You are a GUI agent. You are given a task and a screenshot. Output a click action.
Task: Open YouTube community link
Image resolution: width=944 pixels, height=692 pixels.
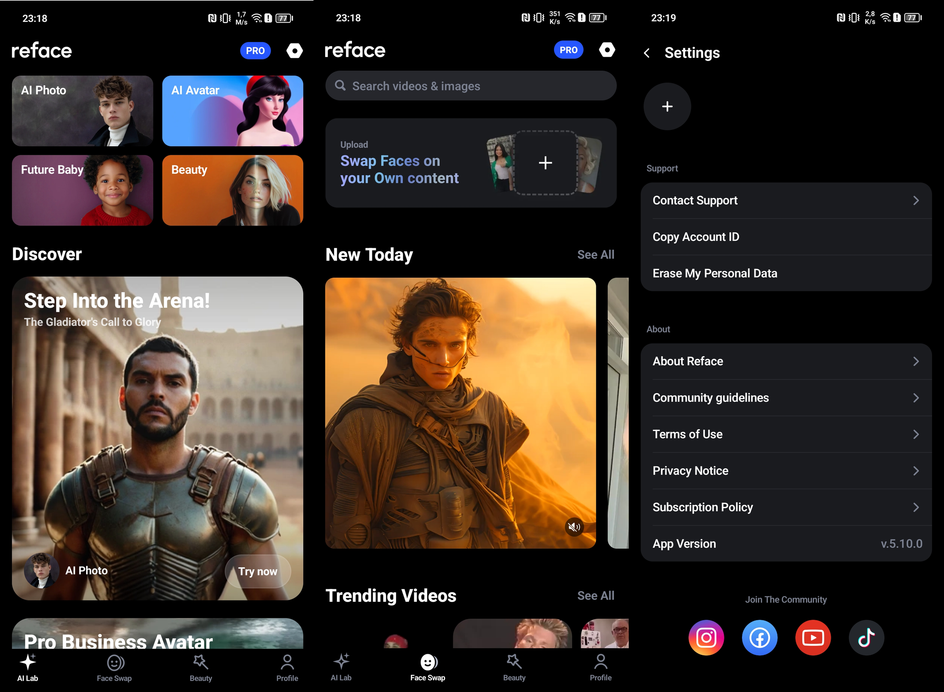813,637
